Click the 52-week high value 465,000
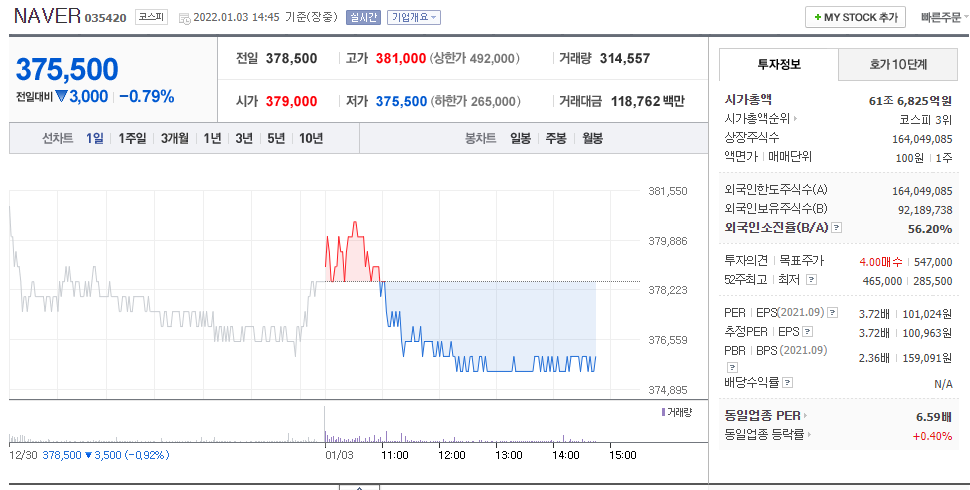The width and height of the screenshot is (970, 490). pos(882,281)
